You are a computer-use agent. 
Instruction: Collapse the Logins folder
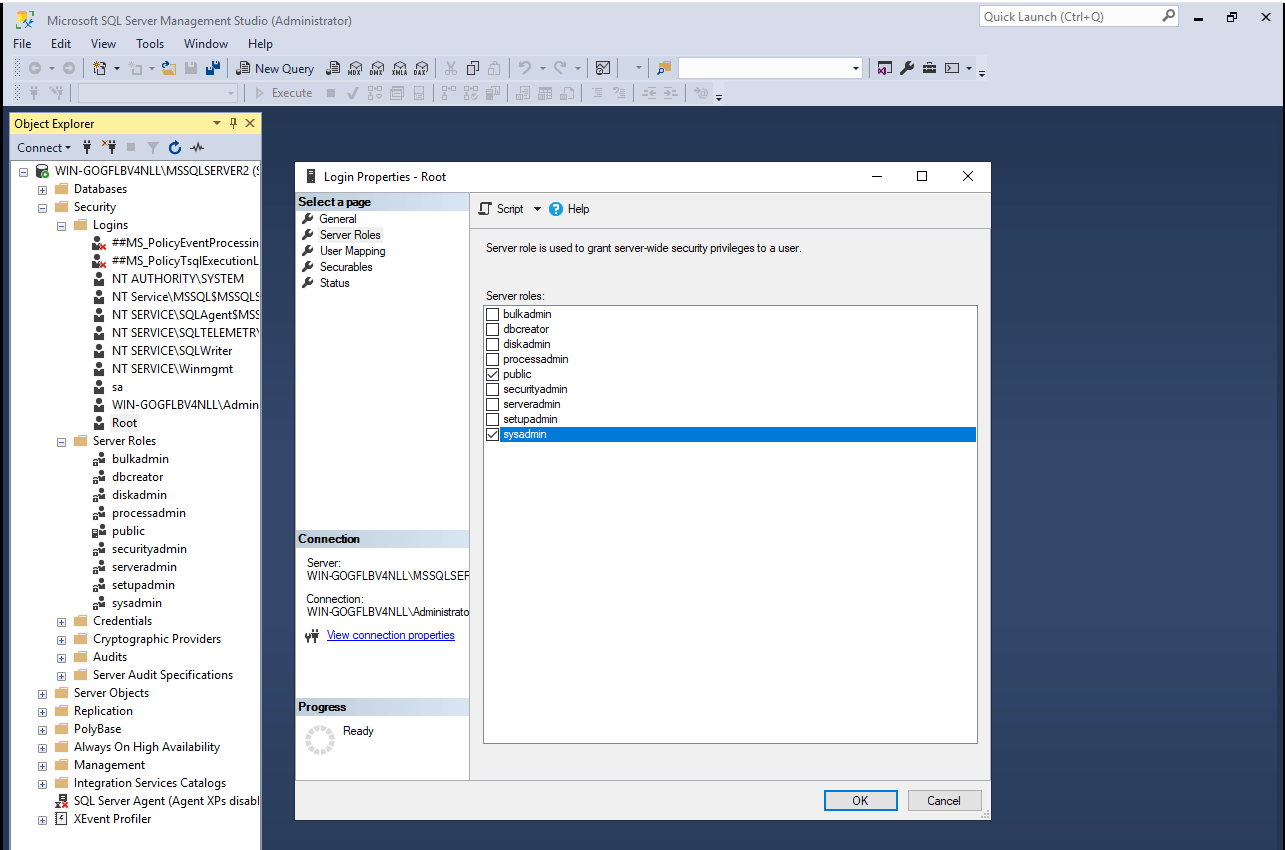(61, 225)
